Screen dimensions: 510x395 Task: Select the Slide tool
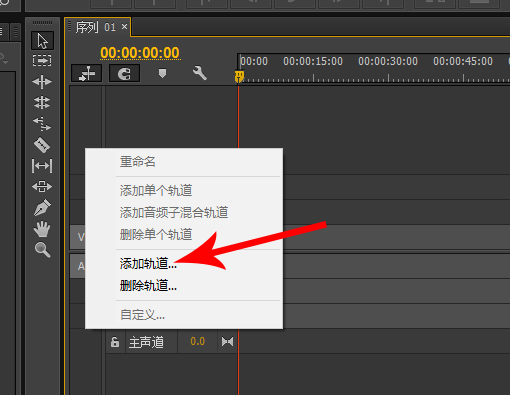[42, 186]
